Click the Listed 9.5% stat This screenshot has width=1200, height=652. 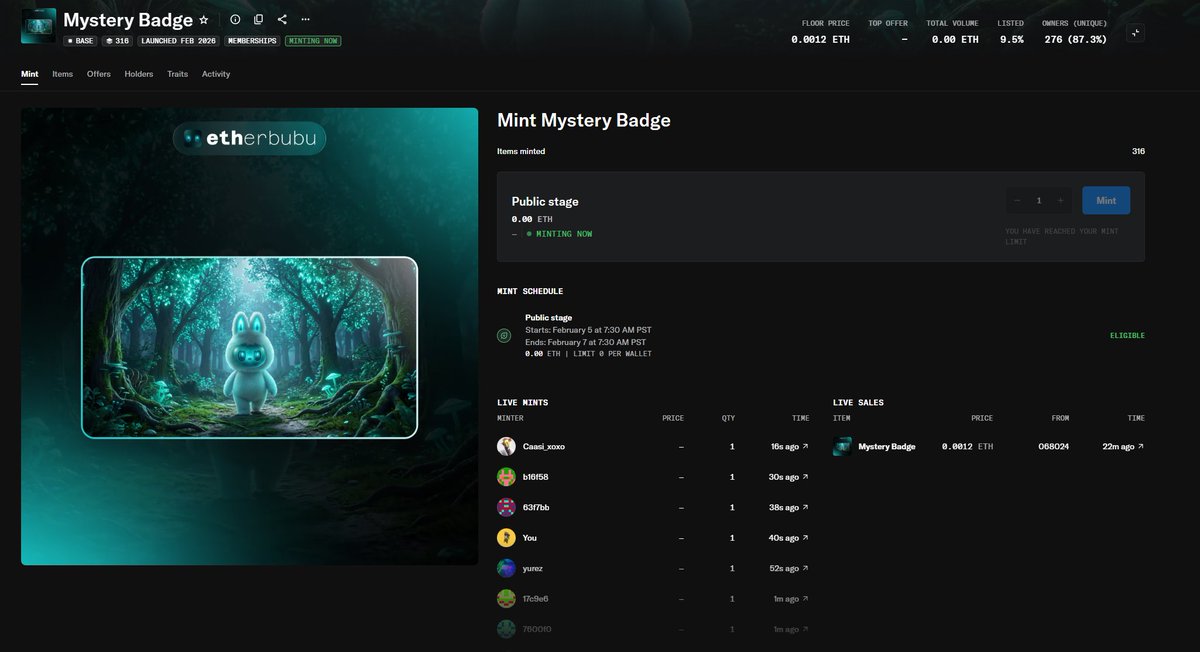coord(1010,32)
